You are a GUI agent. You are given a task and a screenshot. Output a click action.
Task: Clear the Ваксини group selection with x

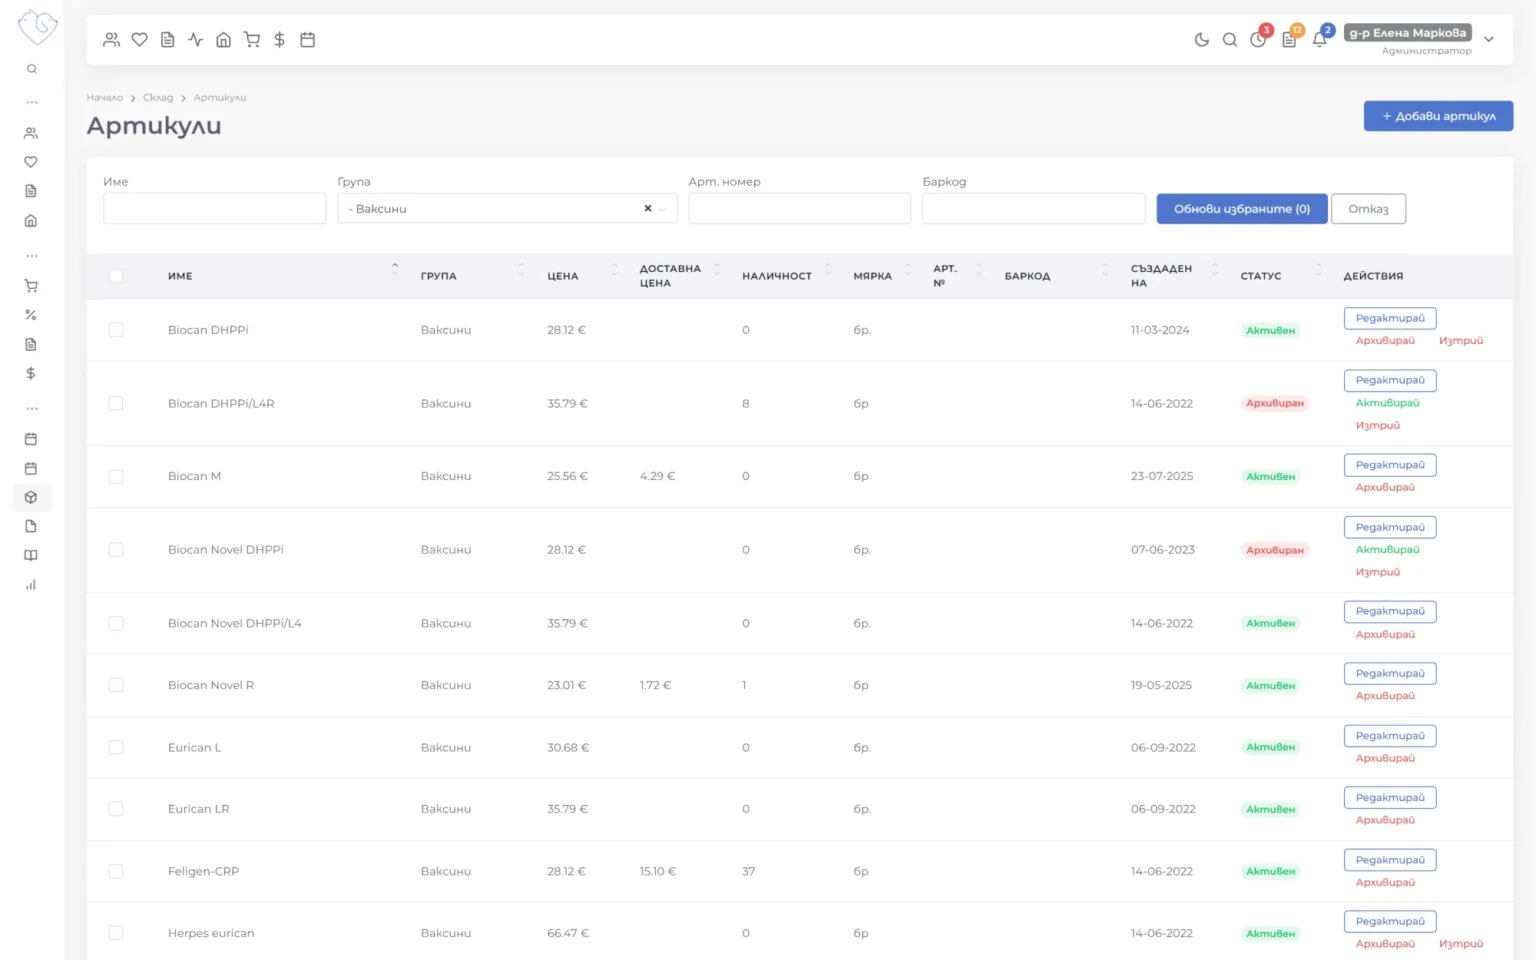pyautogui.click(x=648, y=209)
